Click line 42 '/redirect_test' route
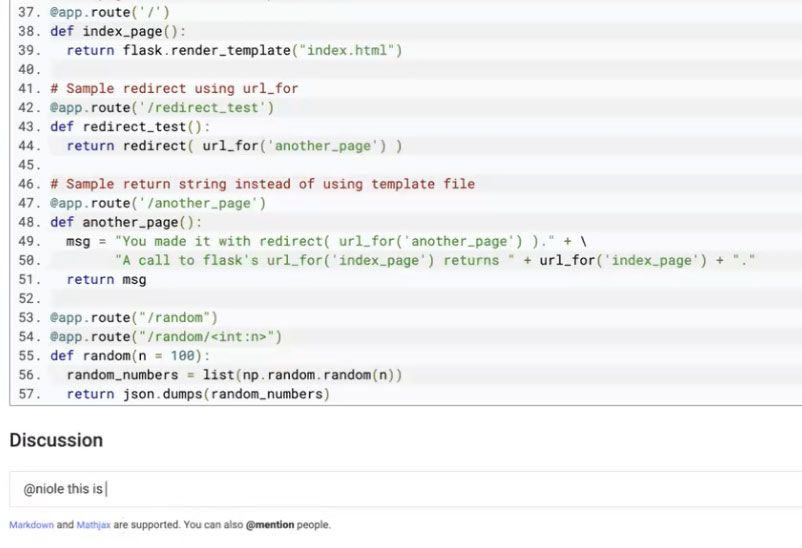802x548 pixels. click(162, 107)
